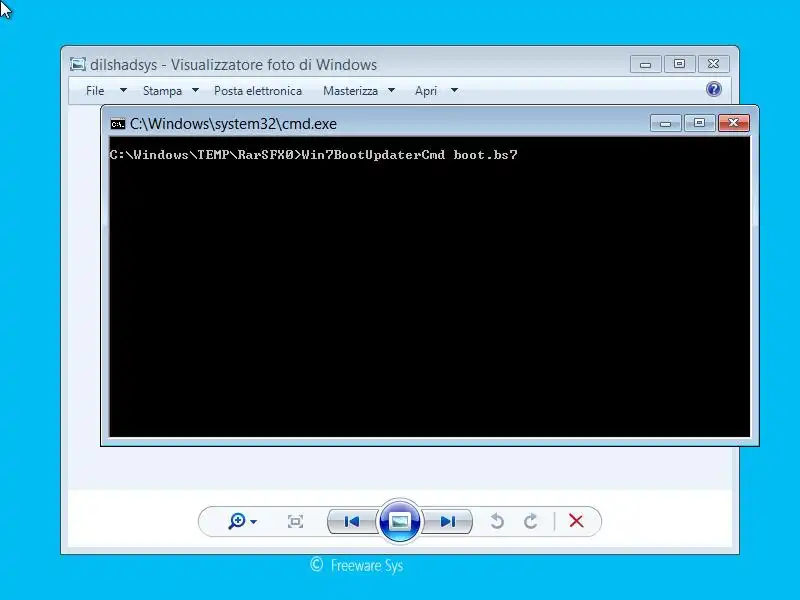Open the blue help question mark icon
The image size is (800, 600).
click(x=713, y=90)
